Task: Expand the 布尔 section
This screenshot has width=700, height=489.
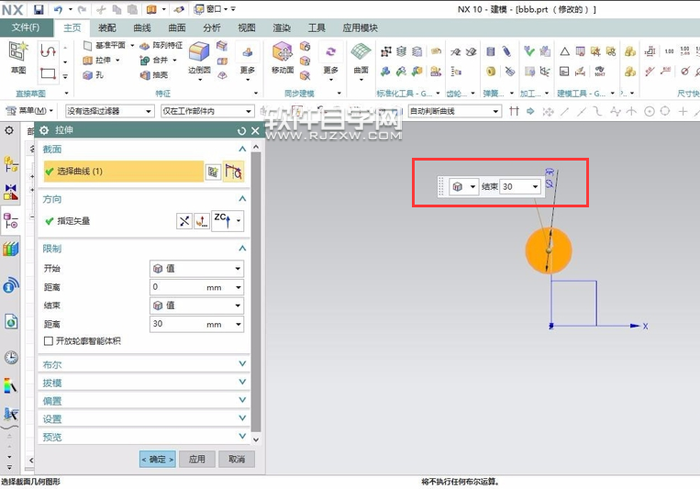Action: coord(144,365)
